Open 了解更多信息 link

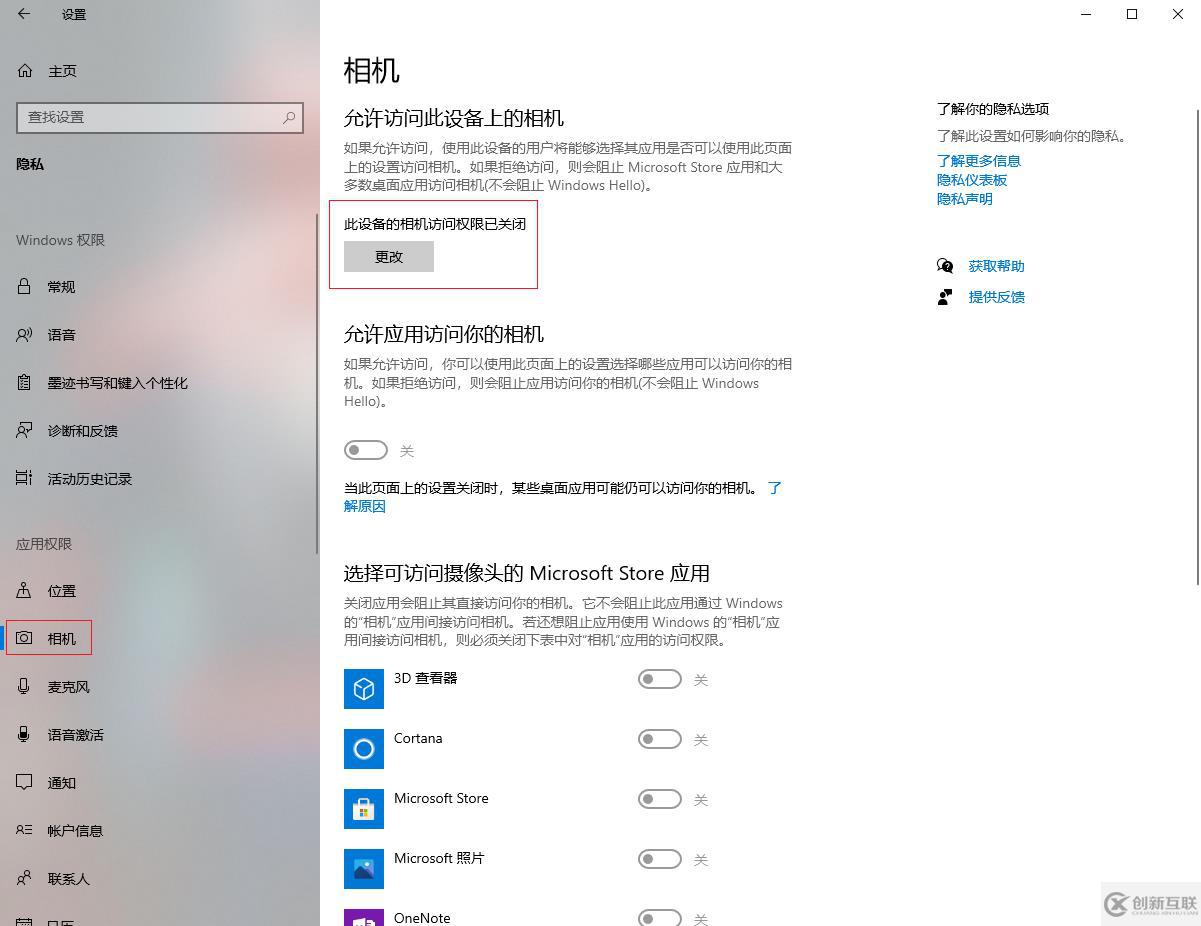979,161
